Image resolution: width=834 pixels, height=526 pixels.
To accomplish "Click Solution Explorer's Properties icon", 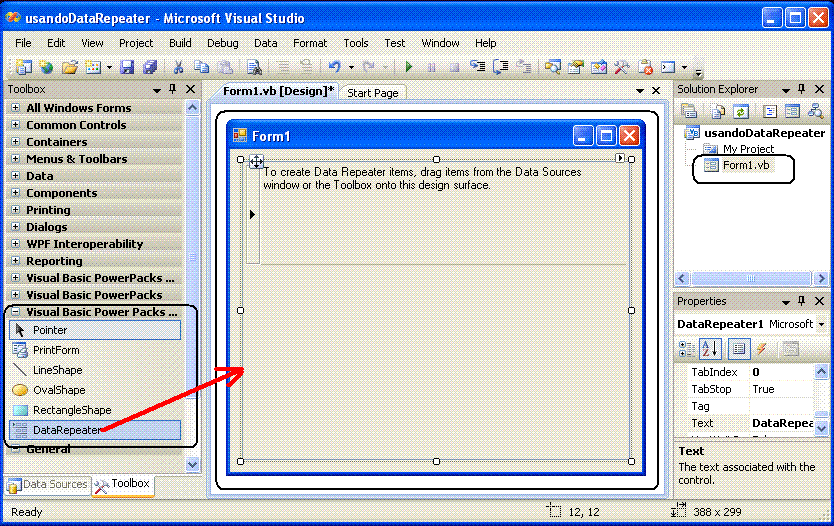I will [x=689, y=111].
